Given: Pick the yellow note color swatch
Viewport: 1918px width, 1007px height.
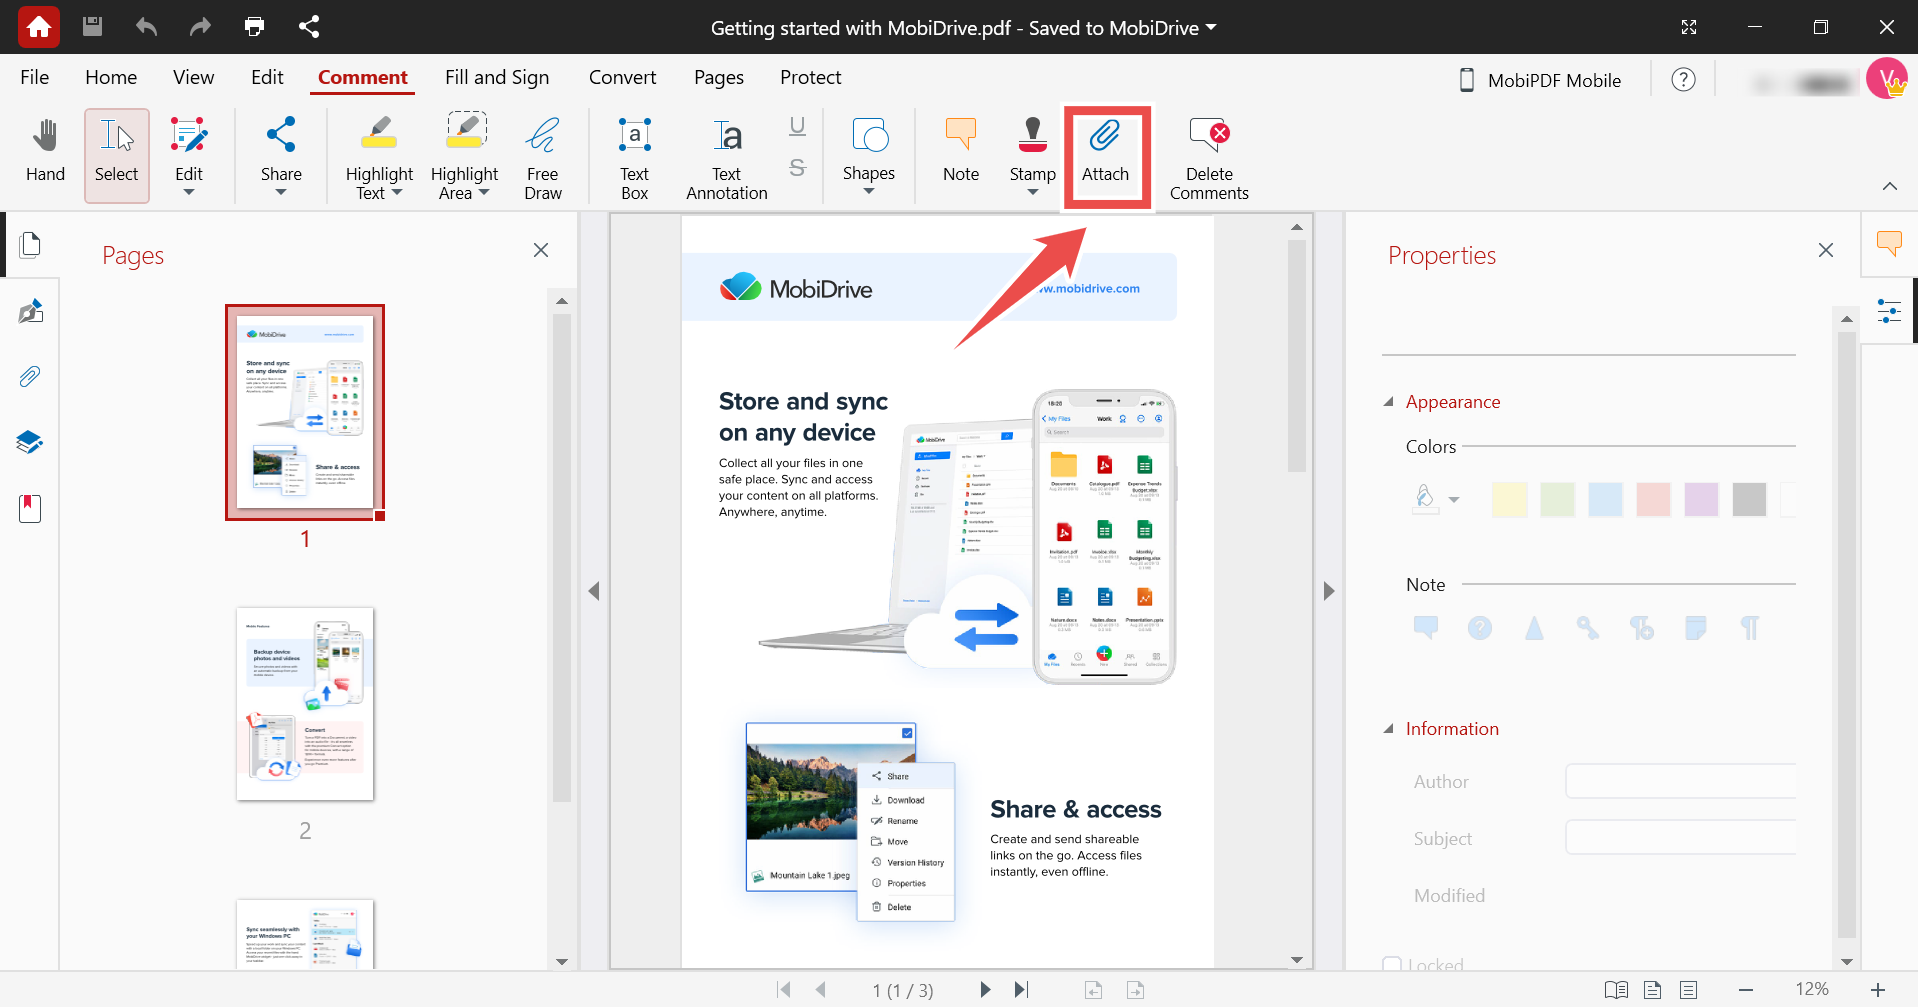Looking at the screenshot, I should [x=1509, y=499].
